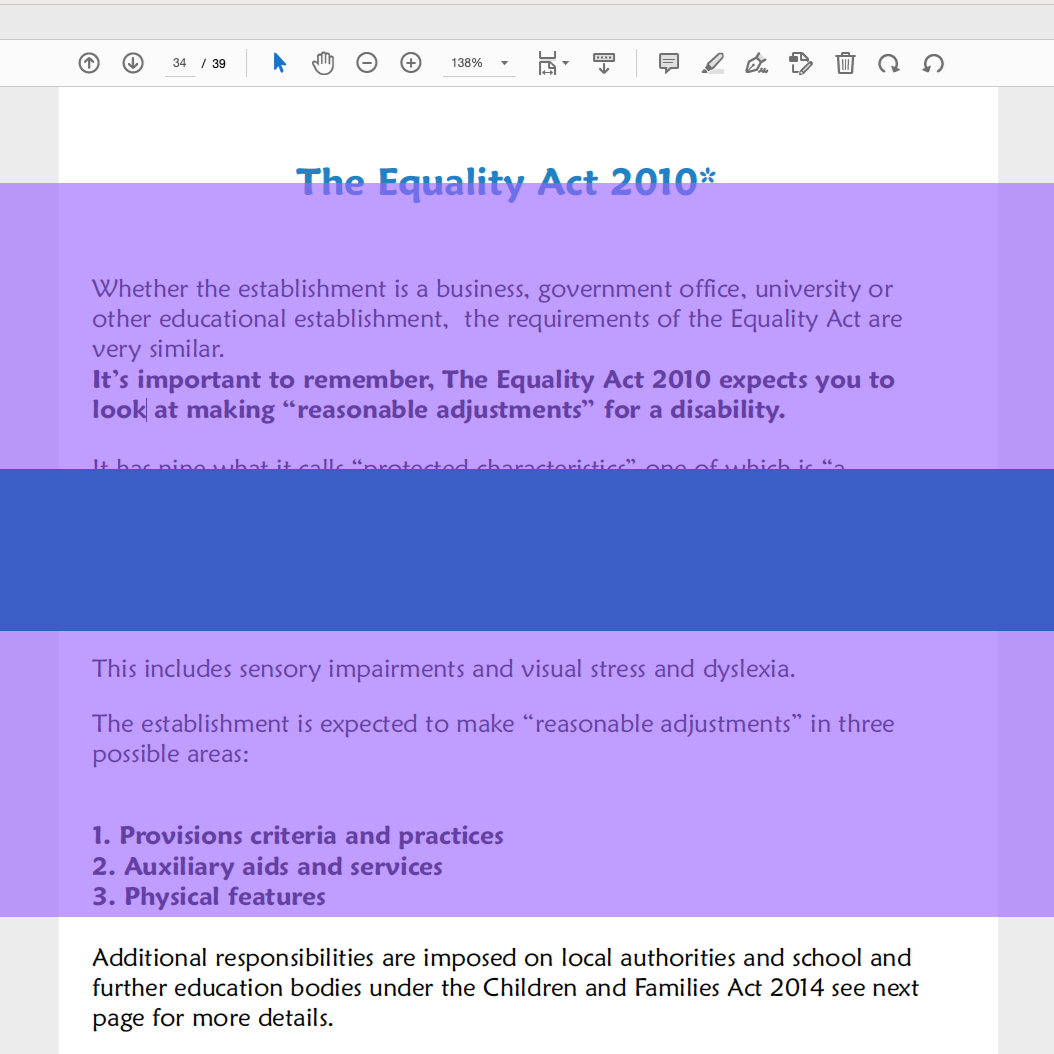This screenshot has width=1054, height=1054.
Task: Click the 'Additional responsibilities' paragraph text
Action: click(500, 987)
